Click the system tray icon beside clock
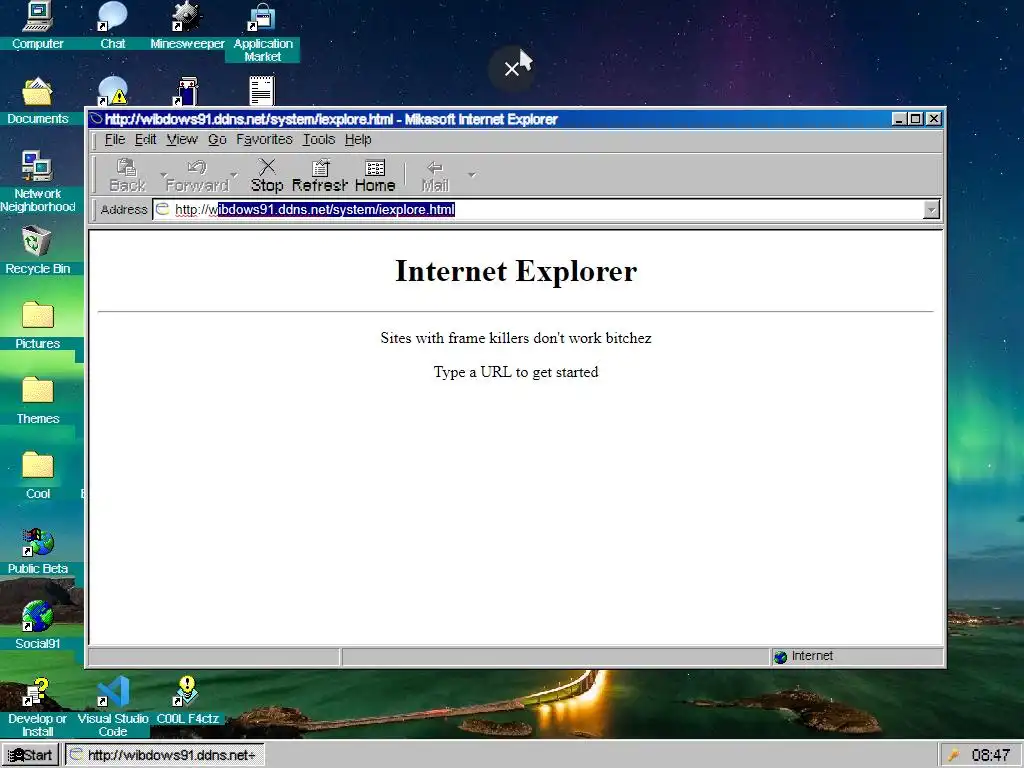Screen dimensions: 1024x768 tap(953, 755)
